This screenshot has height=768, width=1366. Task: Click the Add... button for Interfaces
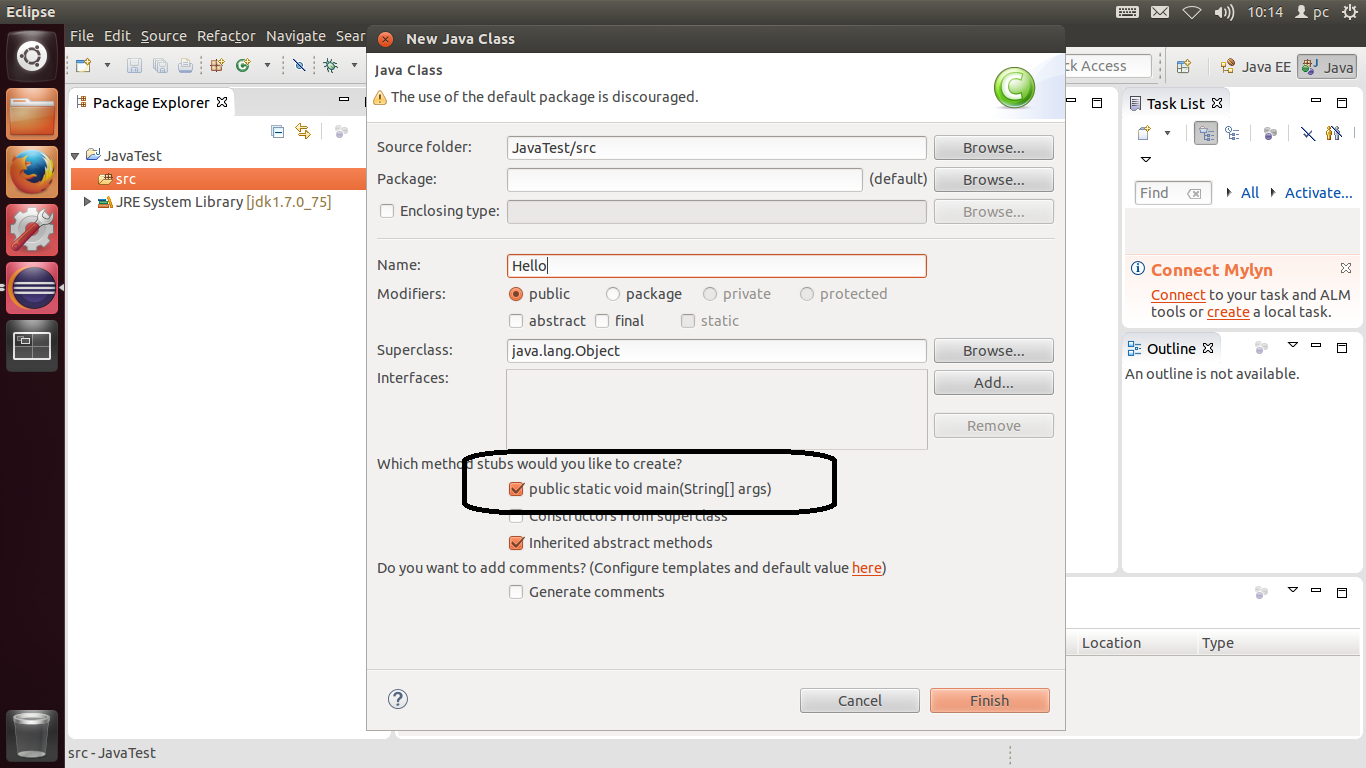coord(993,382)
